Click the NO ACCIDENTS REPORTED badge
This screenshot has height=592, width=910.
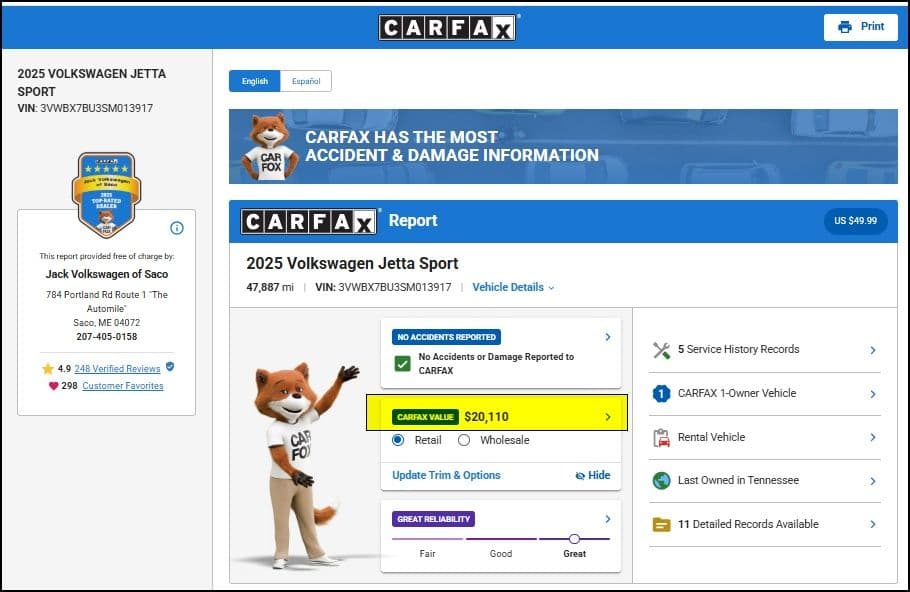(x=446, y=337)
